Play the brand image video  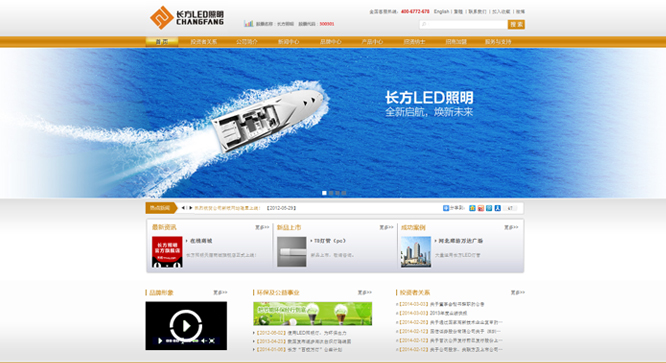[x=186, y=326]
